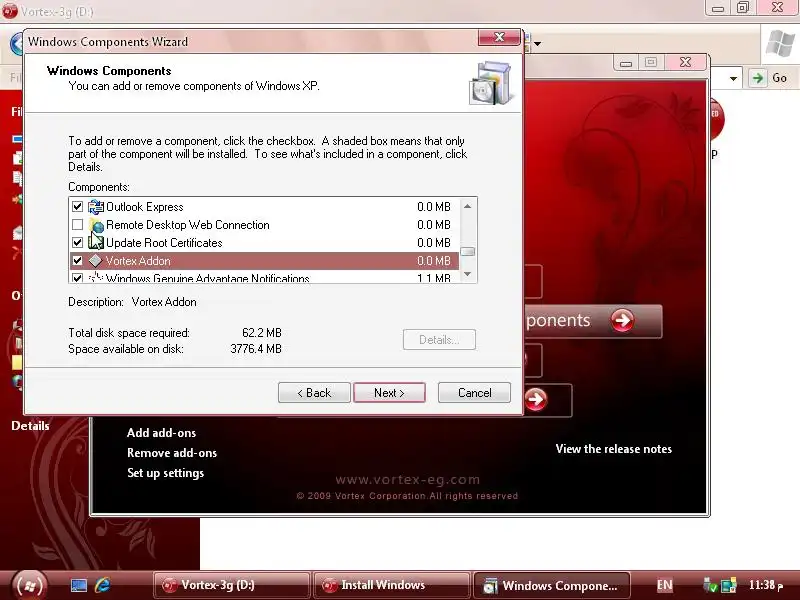Uncheck Update Root Certificates checkbox
Viewport: 800px width, 600px height.
coord(77,242)
